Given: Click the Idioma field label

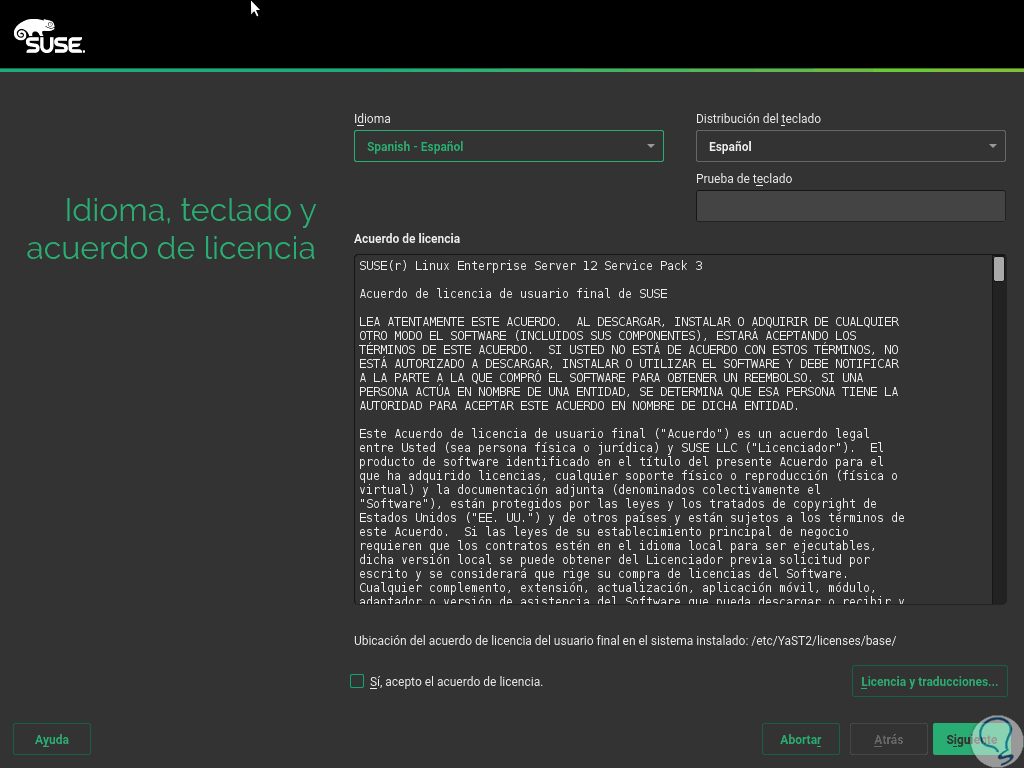Looking at the screenshot, I should (372, 119).
